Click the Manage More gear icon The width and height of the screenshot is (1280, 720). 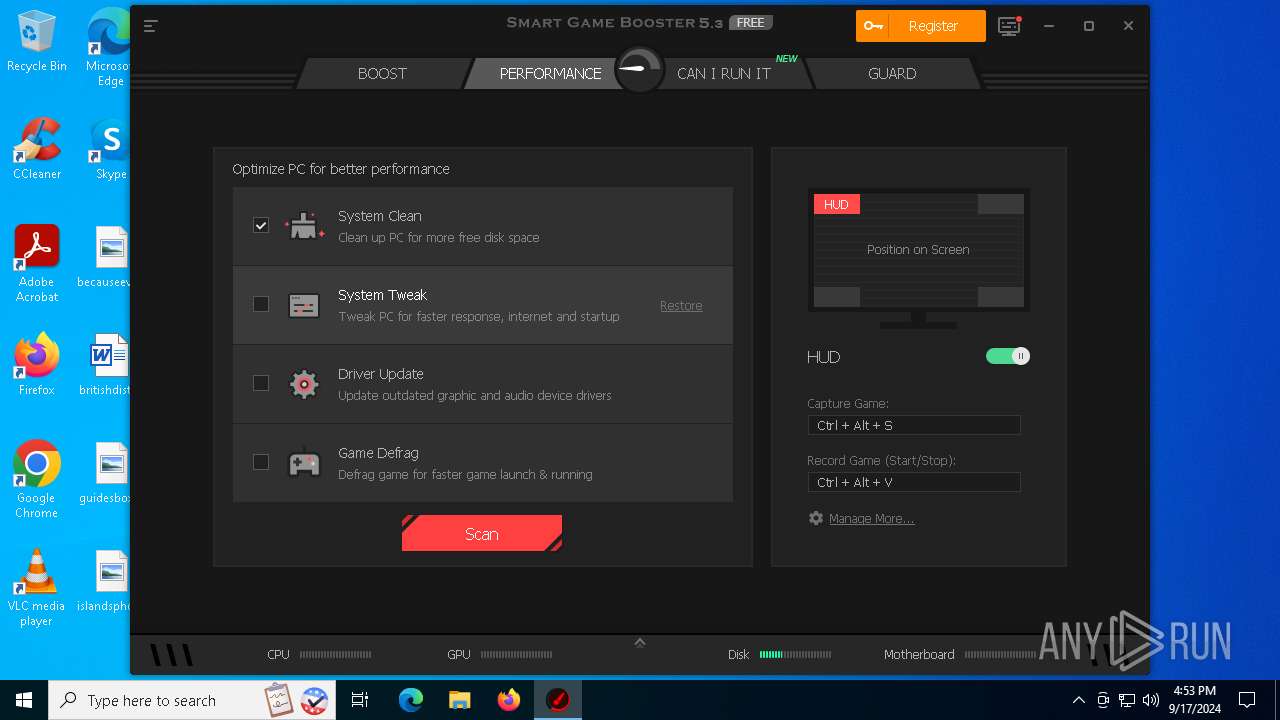(816, 518)
